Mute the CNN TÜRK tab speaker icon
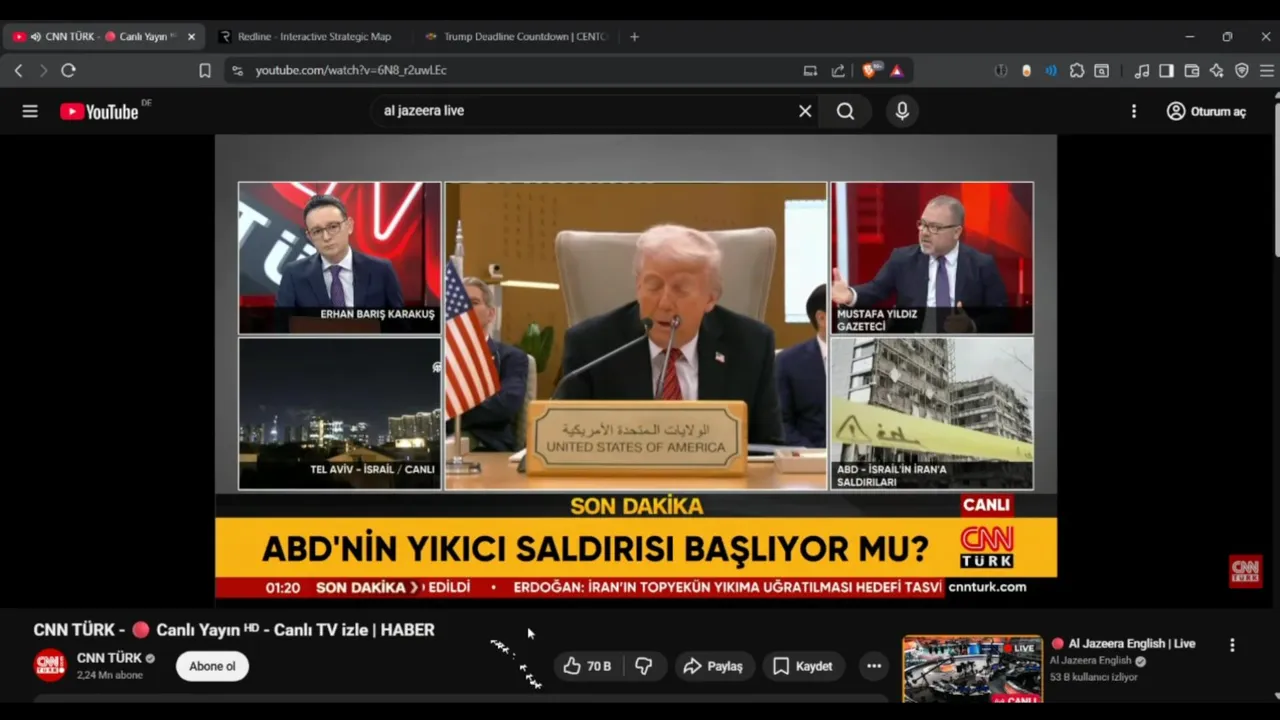The height and width of the screenshot is (720, 1280). pos(36,37)
